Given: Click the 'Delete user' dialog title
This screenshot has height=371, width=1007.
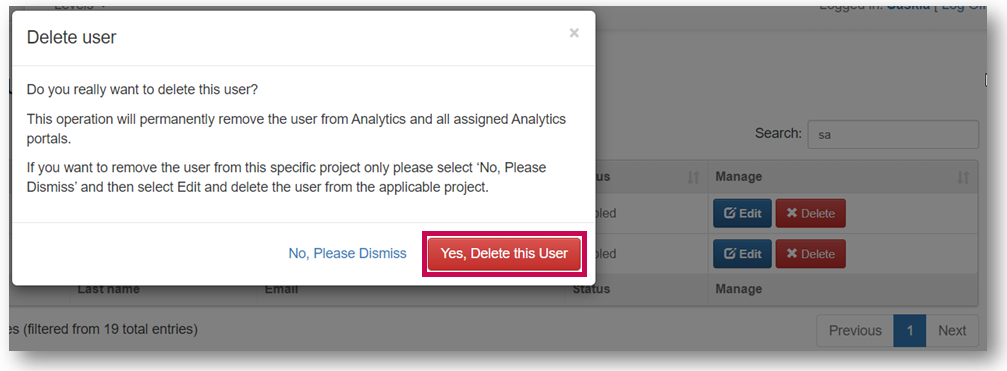Looking at the screenshot, I should [x=71, y=37].
